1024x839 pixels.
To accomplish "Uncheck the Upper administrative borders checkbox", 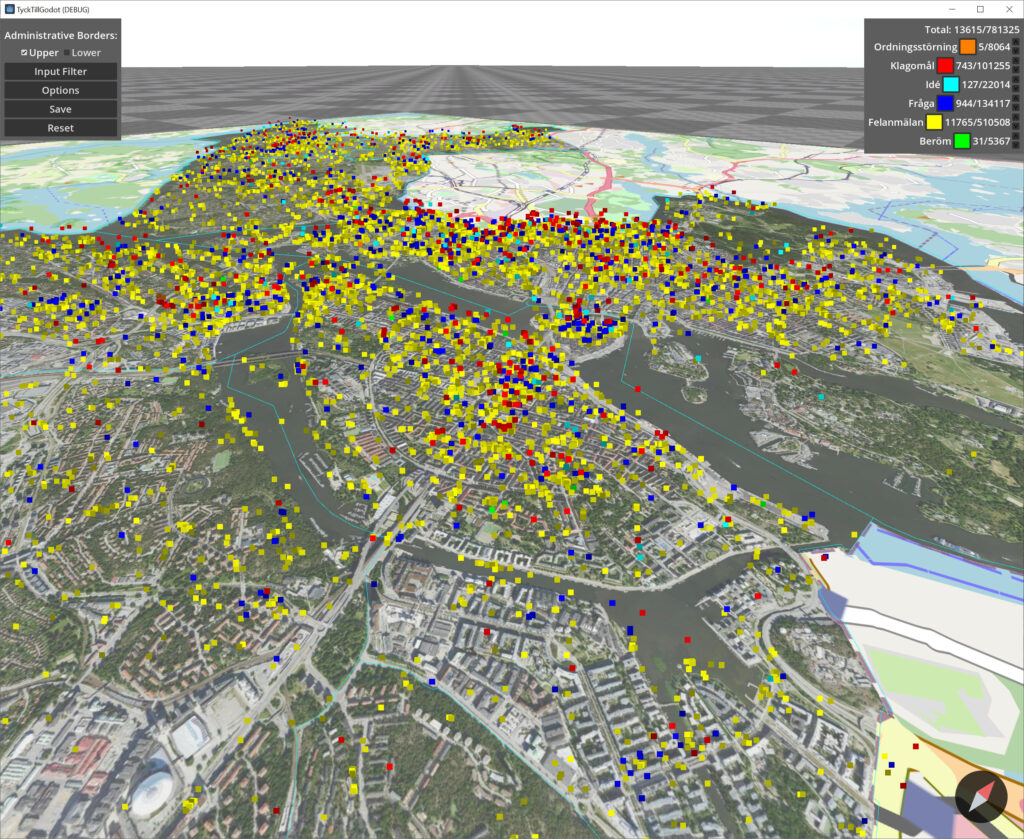I will tap(24, 52).
